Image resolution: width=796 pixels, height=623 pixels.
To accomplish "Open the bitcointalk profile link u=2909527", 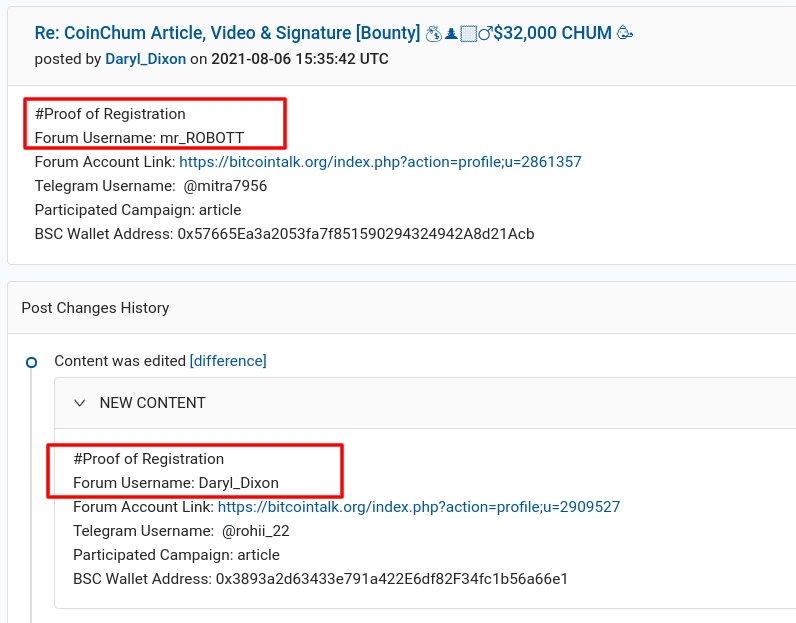I will tap(419, 507).
